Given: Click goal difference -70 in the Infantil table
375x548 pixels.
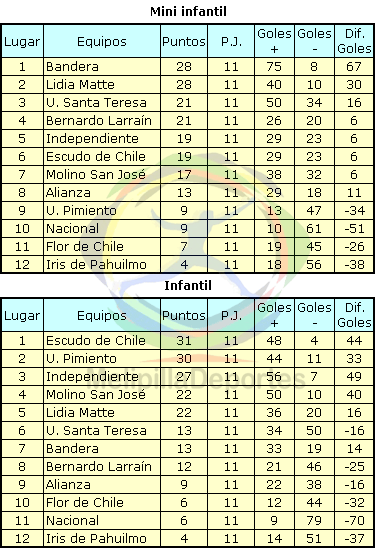Looking at the screenshot, I should pos(354,520).
